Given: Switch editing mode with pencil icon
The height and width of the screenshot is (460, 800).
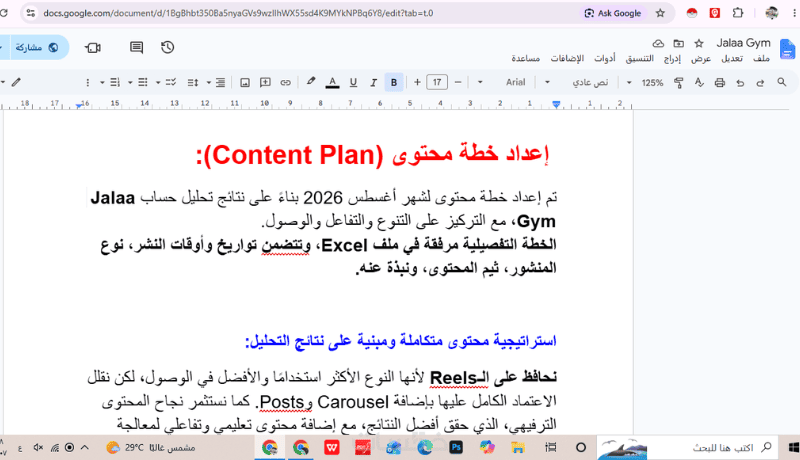Looking at the screenshot, I should (x=16, y=82).
